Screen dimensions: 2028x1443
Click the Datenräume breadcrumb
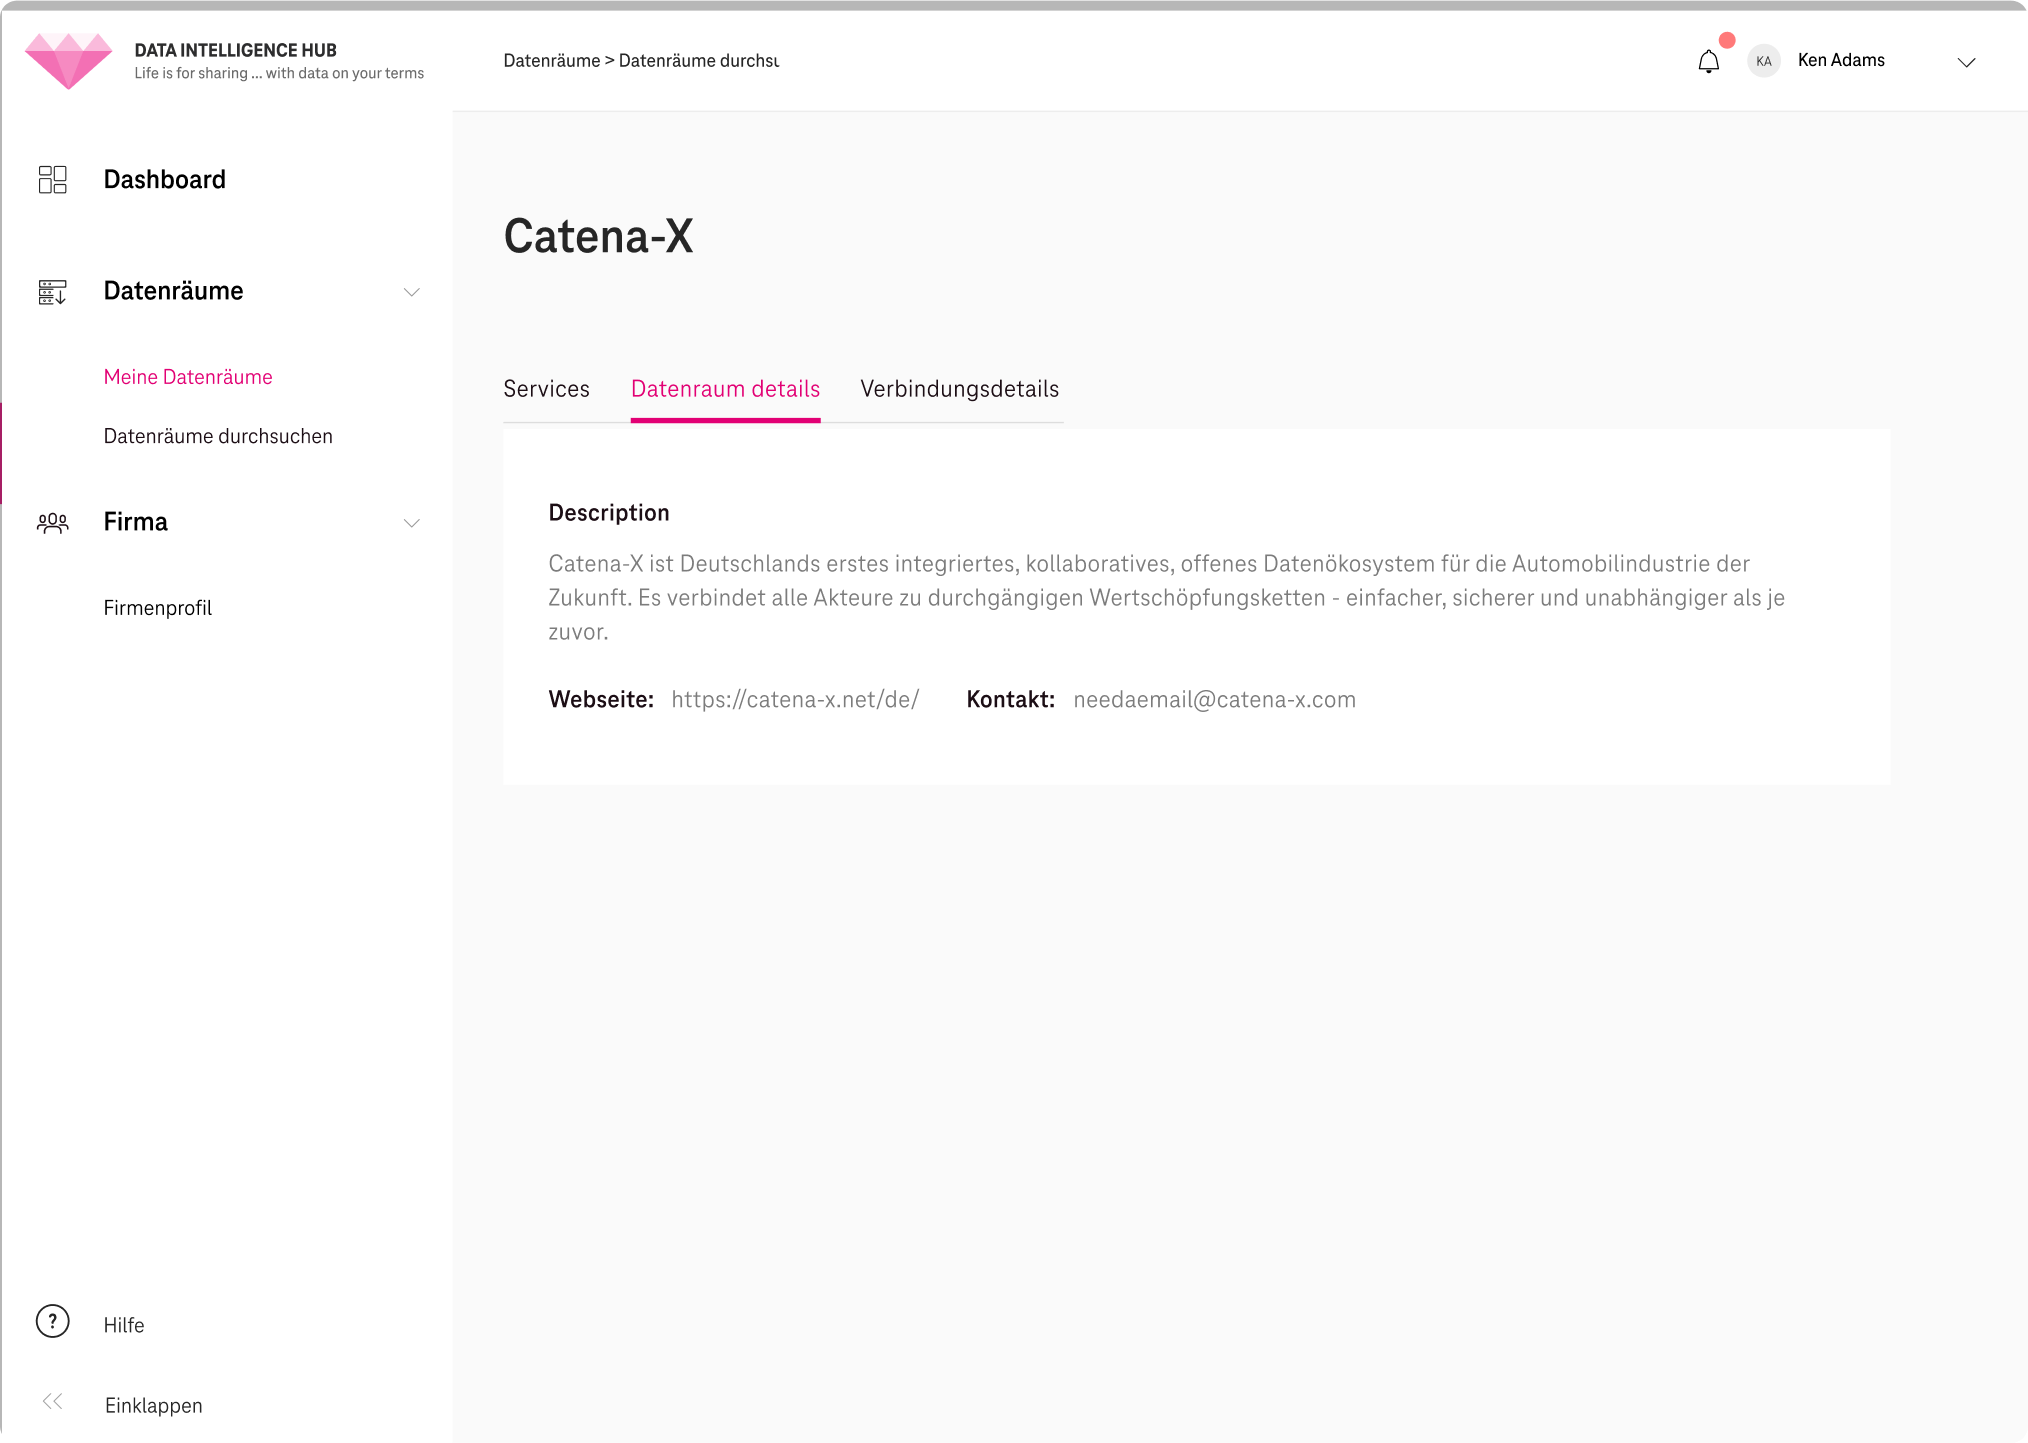[x=552, y=61]
